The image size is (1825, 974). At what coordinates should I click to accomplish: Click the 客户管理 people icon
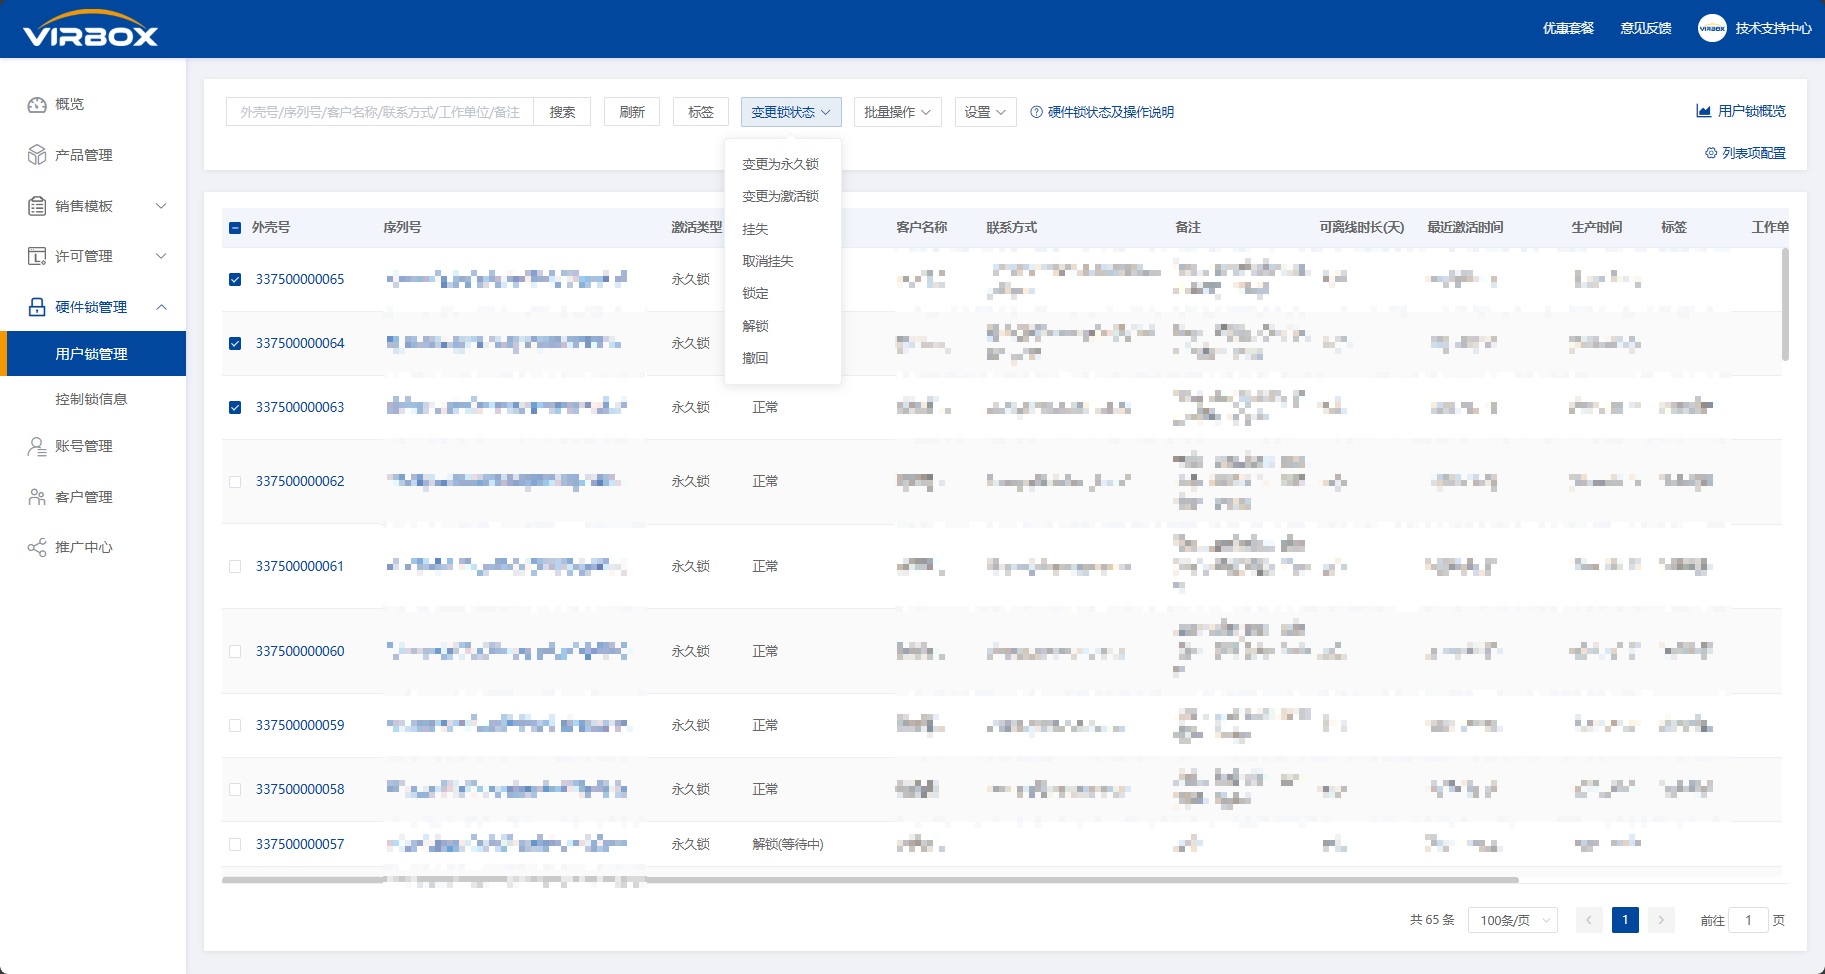(x=37, y=497)
